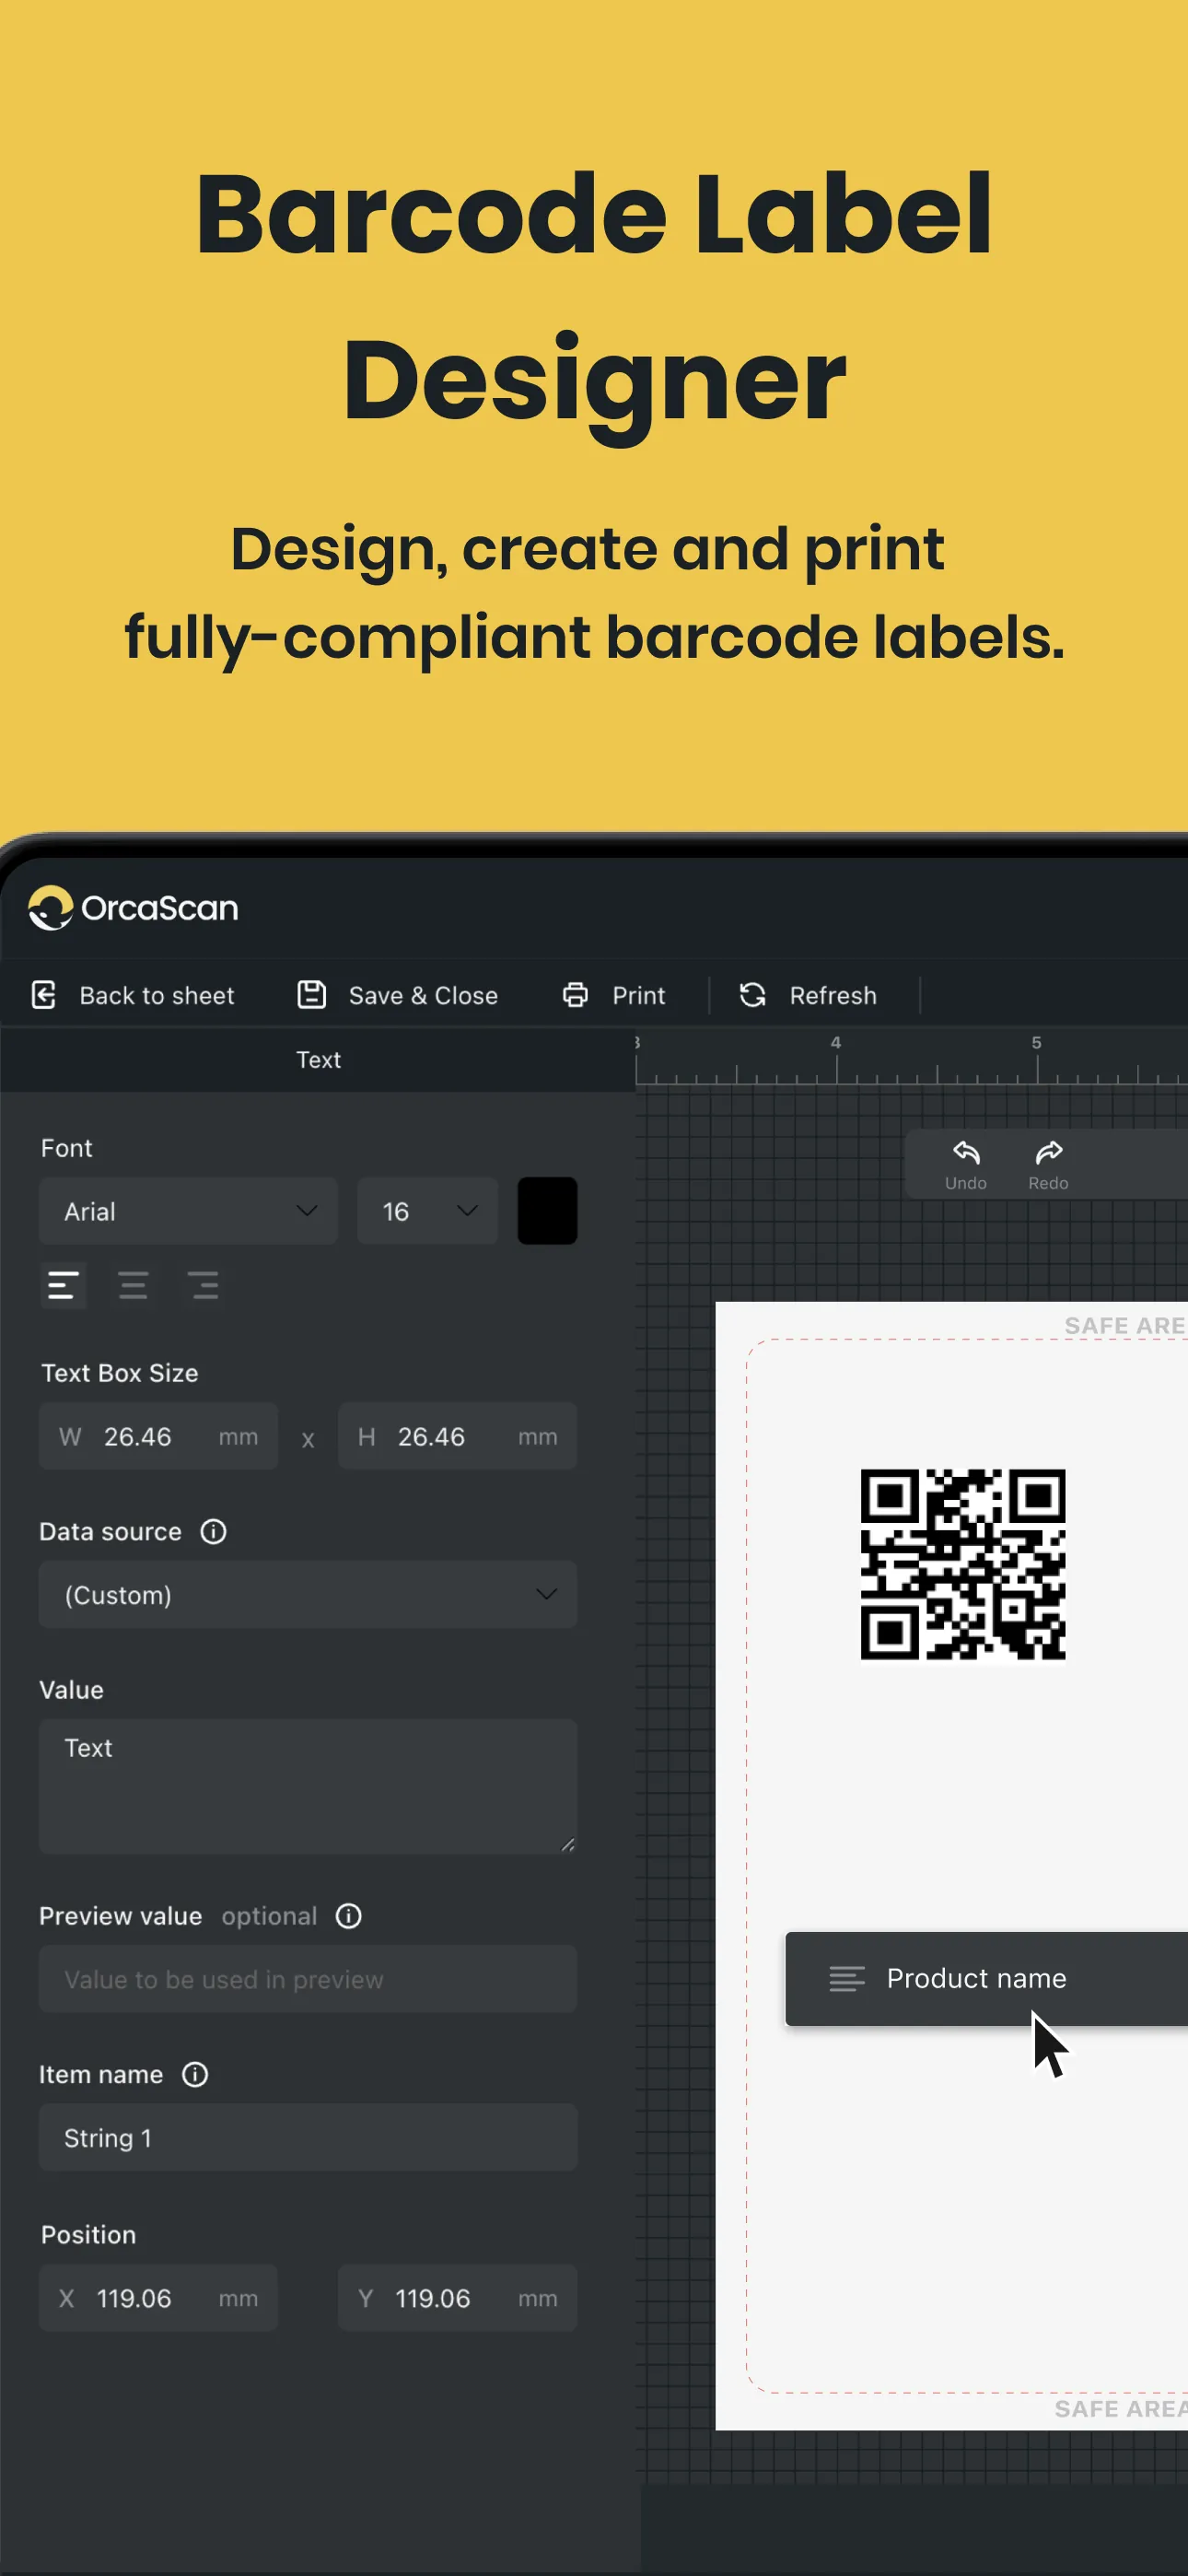
Task: Select the QR code on the label
Action: 963,1564
